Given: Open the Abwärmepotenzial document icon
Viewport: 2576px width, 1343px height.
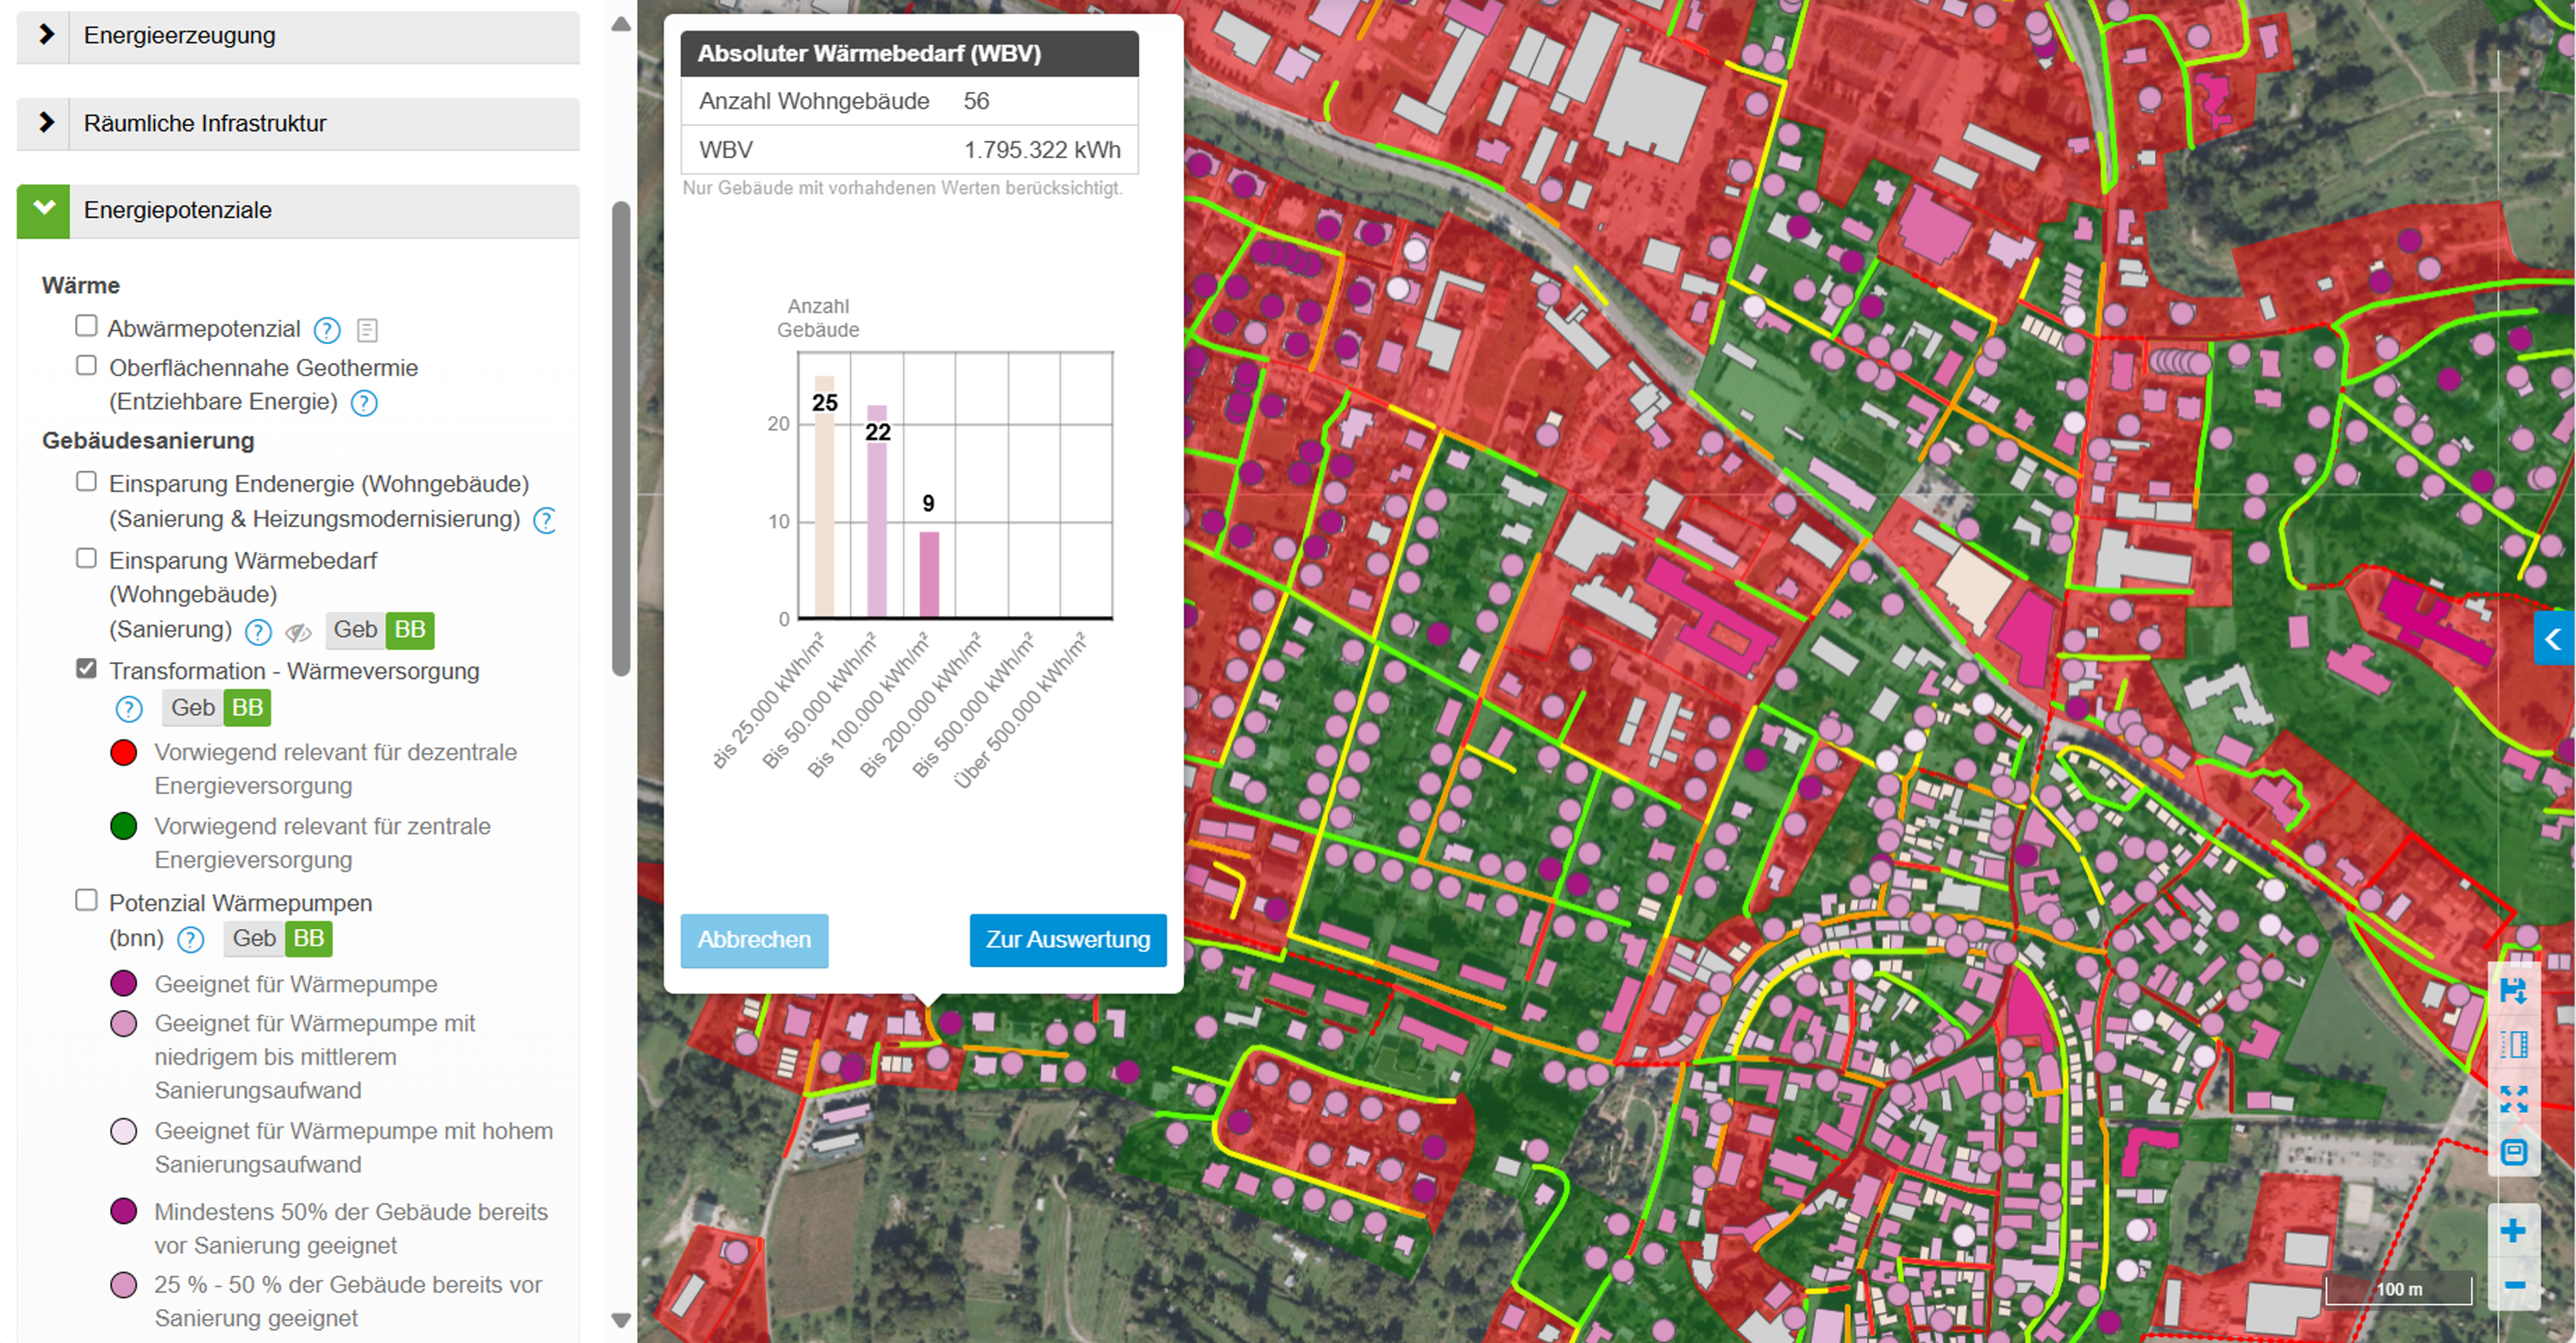Looking at the screenshot, I should pos(367,330).
